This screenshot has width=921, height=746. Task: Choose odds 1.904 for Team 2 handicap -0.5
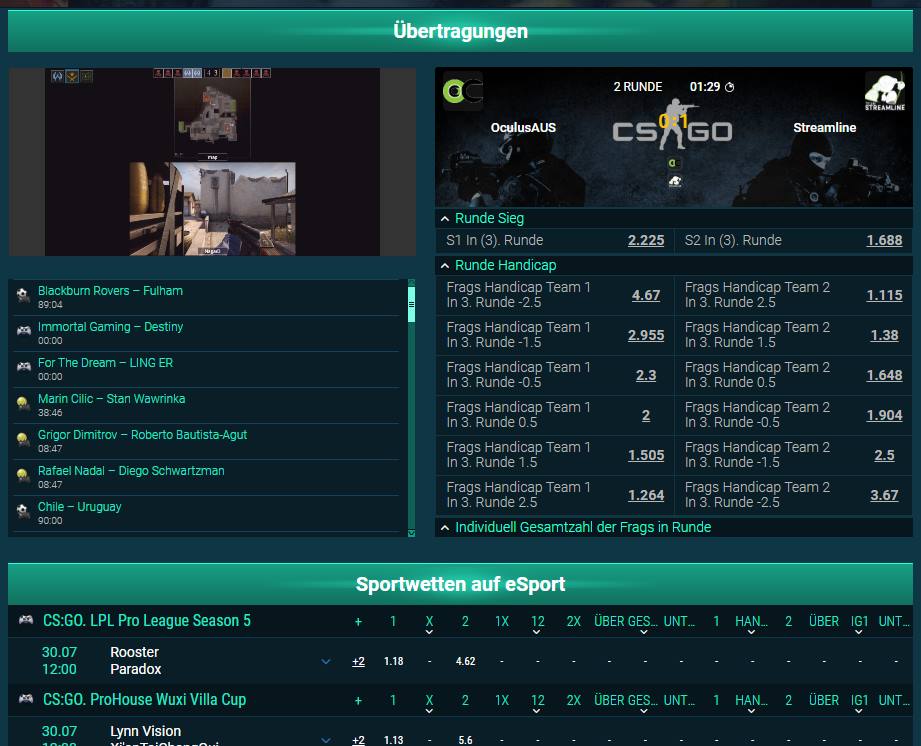click(884, 415)
